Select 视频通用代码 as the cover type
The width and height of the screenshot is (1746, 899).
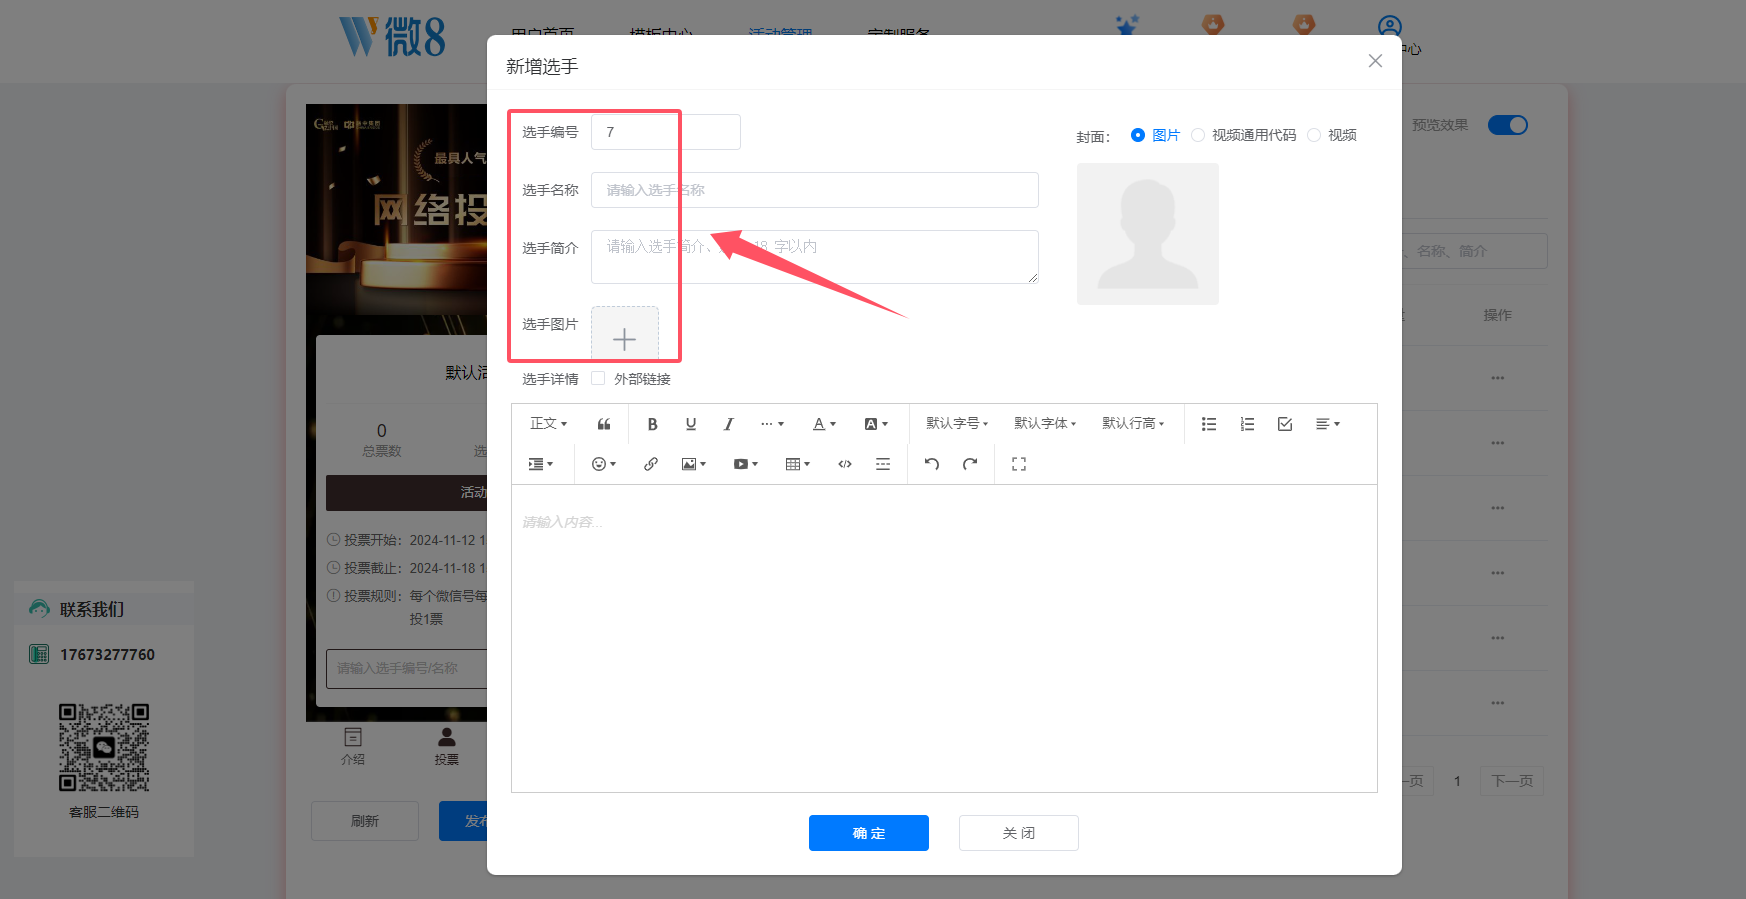[1243, 135]
